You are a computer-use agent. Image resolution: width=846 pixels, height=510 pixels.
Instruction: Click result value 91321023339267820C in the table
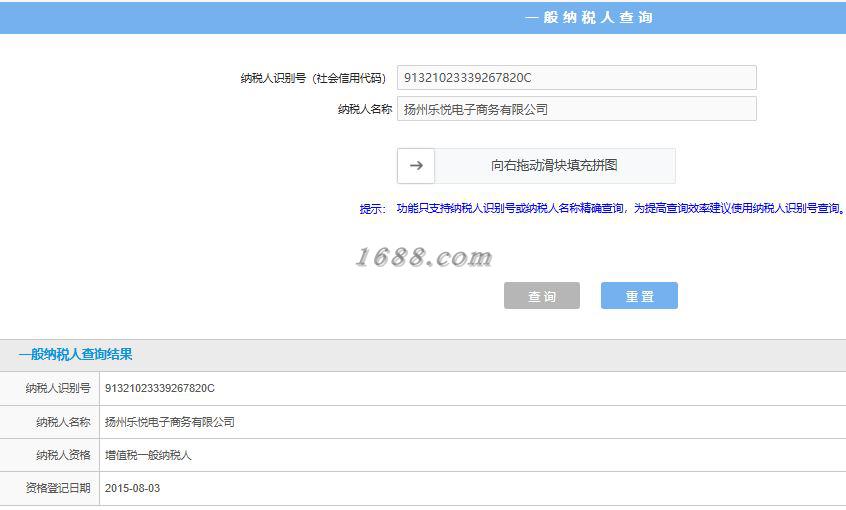coord(160,389)
